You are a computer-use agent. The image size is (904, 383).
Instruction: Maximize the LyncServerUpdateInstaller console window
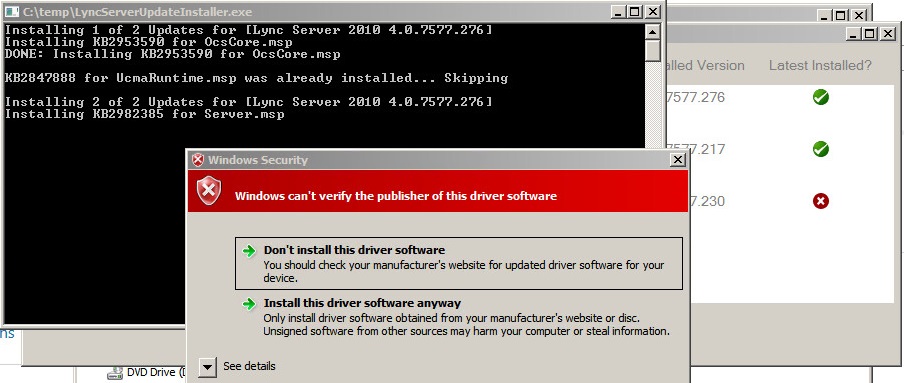[635, 12]
